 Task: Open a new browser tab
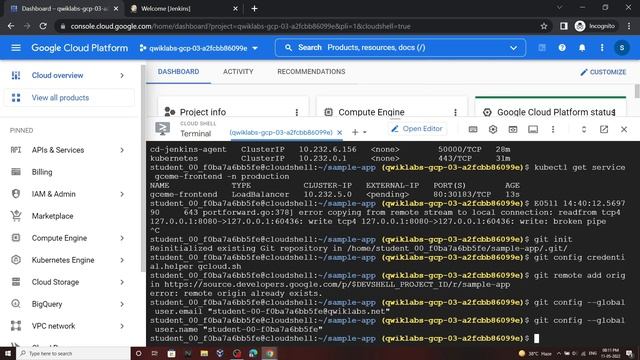pos(254,9)
